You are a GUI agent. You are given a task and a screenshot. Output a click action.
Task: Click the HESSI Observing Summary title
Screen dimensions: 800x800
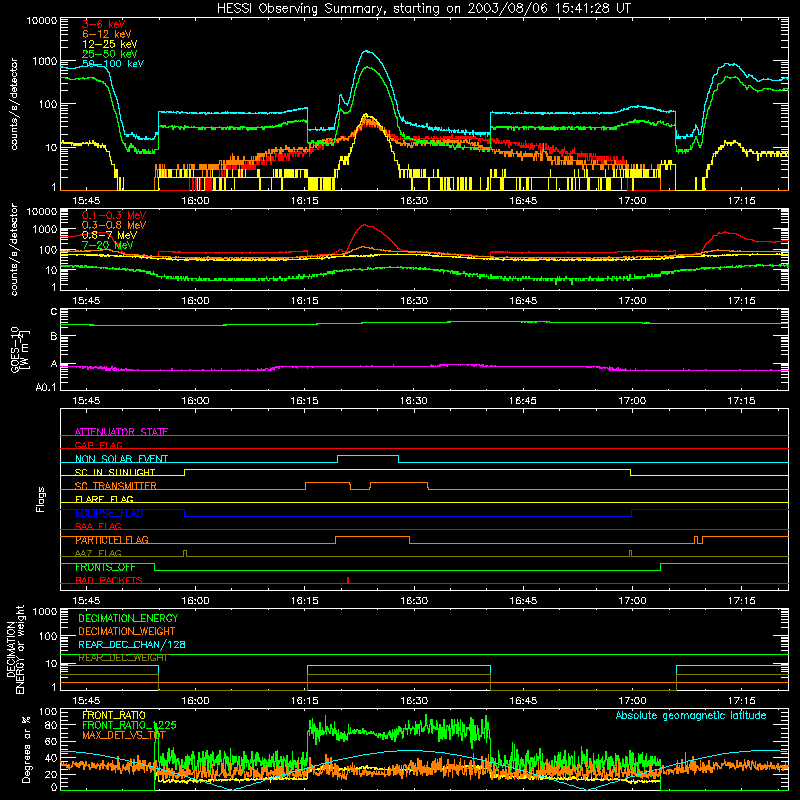424,9
